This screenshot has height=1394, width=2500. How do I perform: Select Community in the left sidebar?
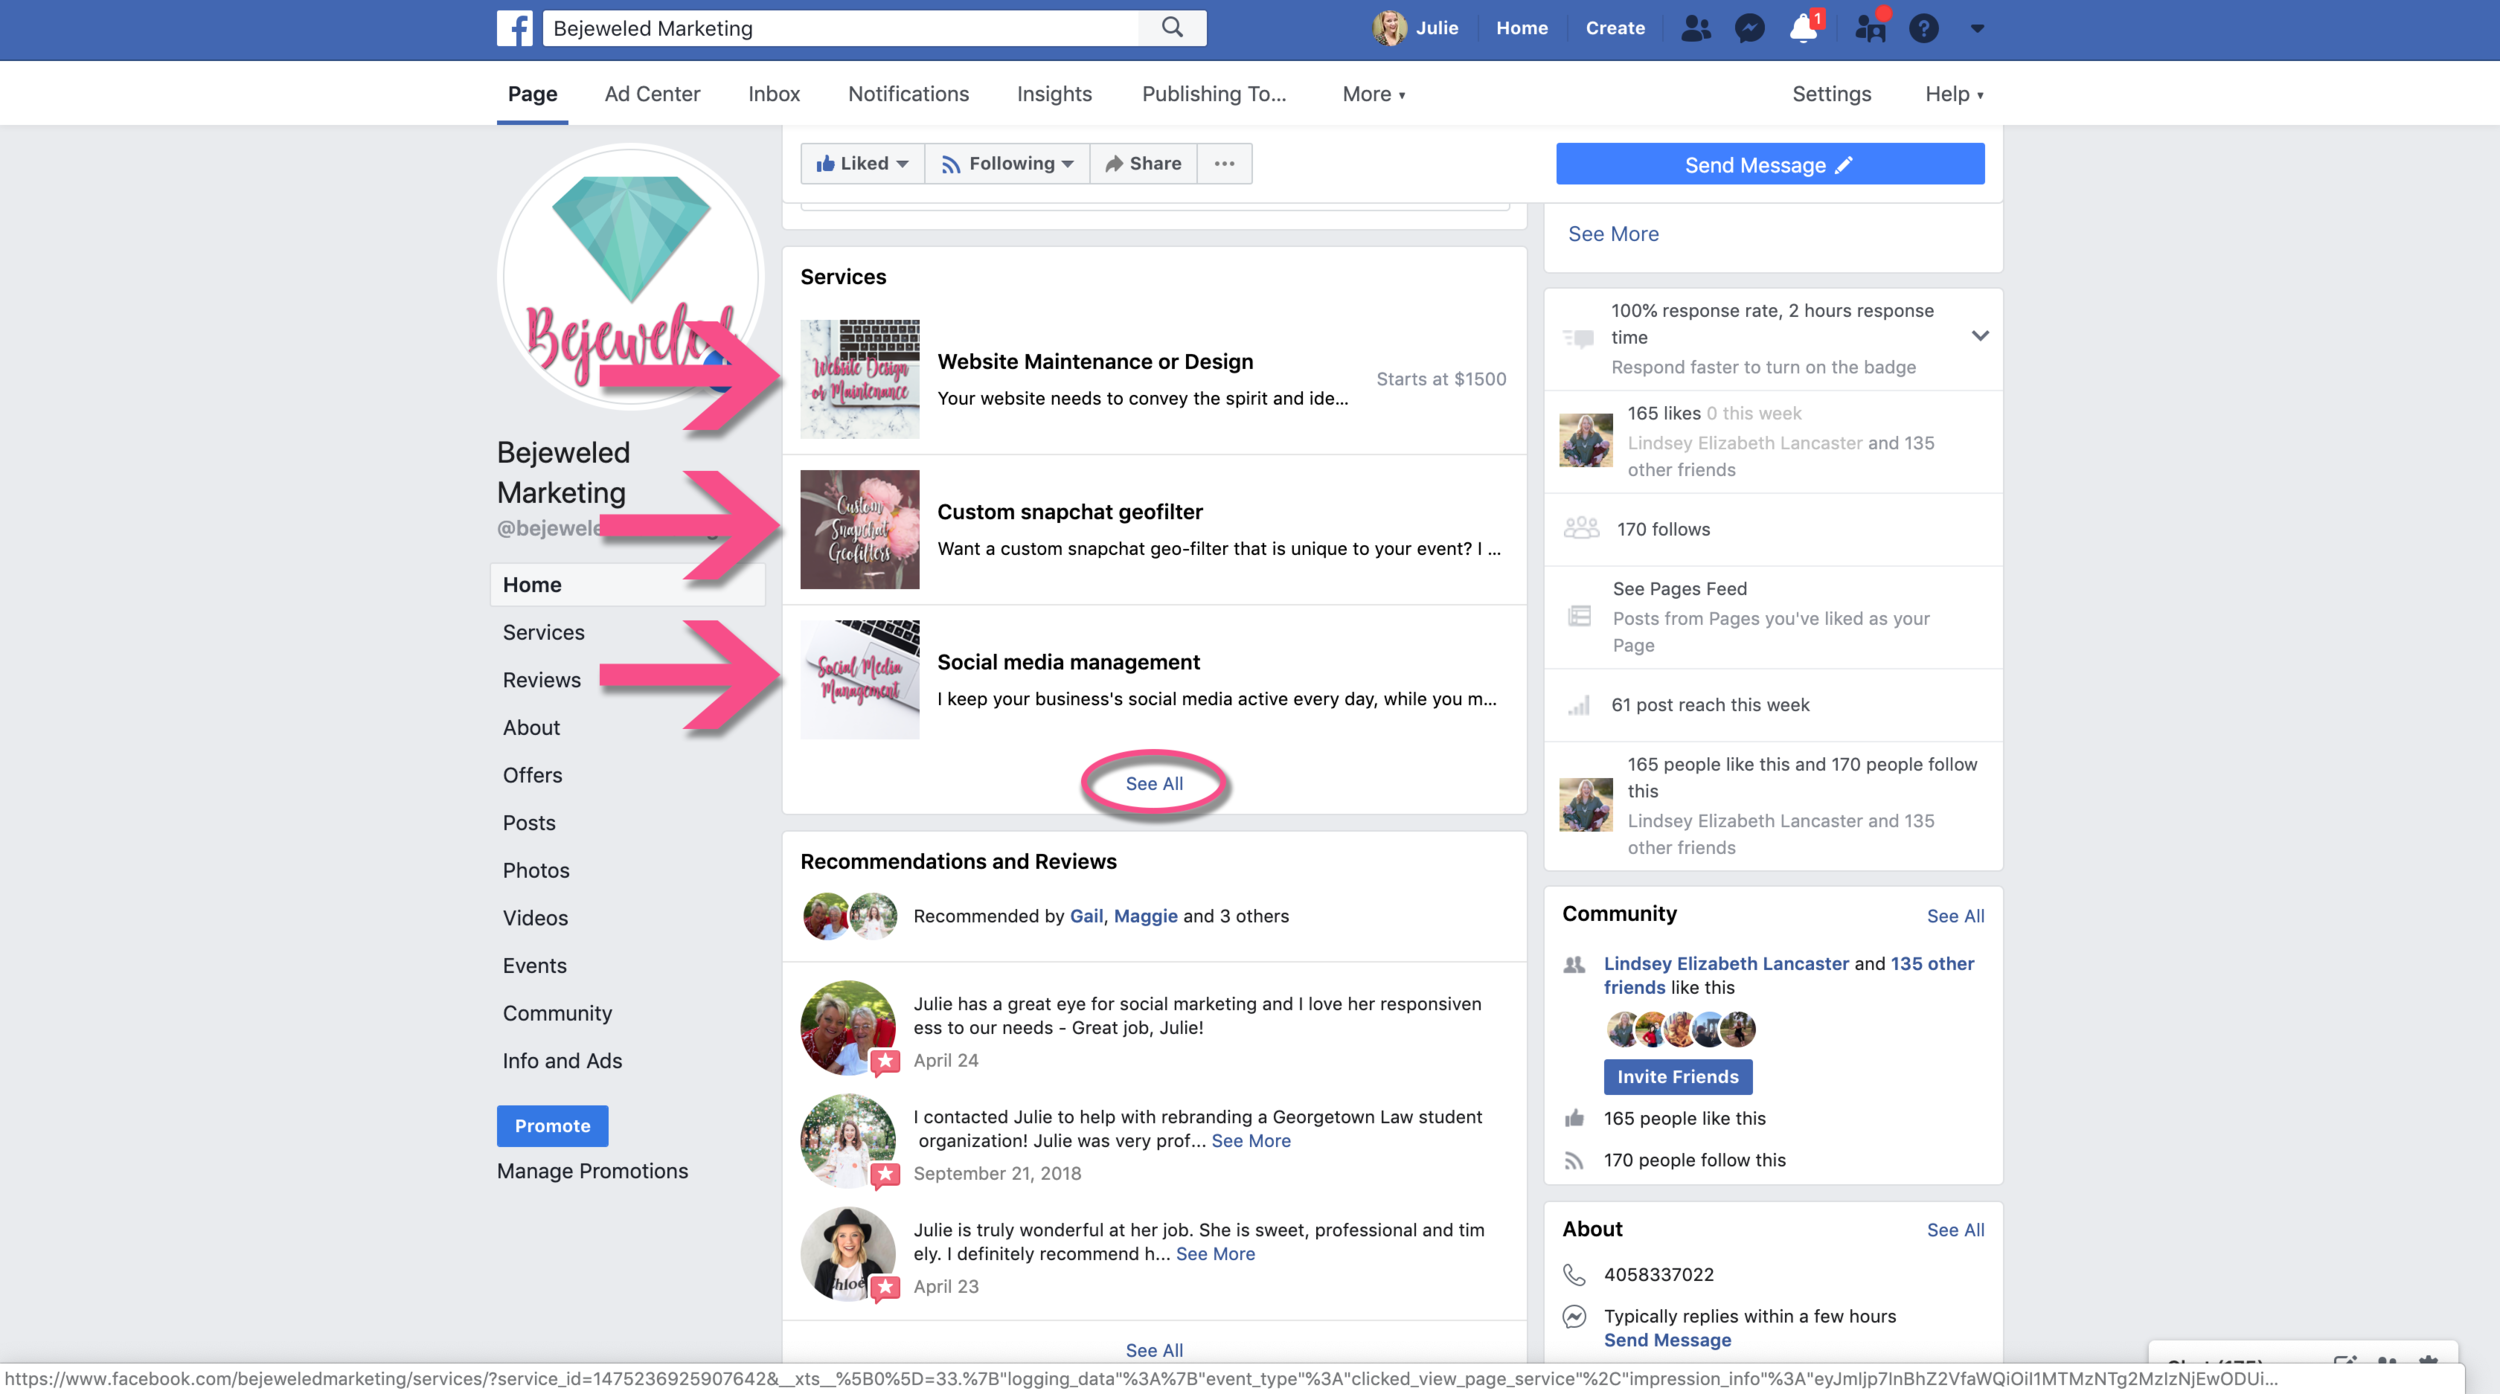click(x=557, y=1014)
